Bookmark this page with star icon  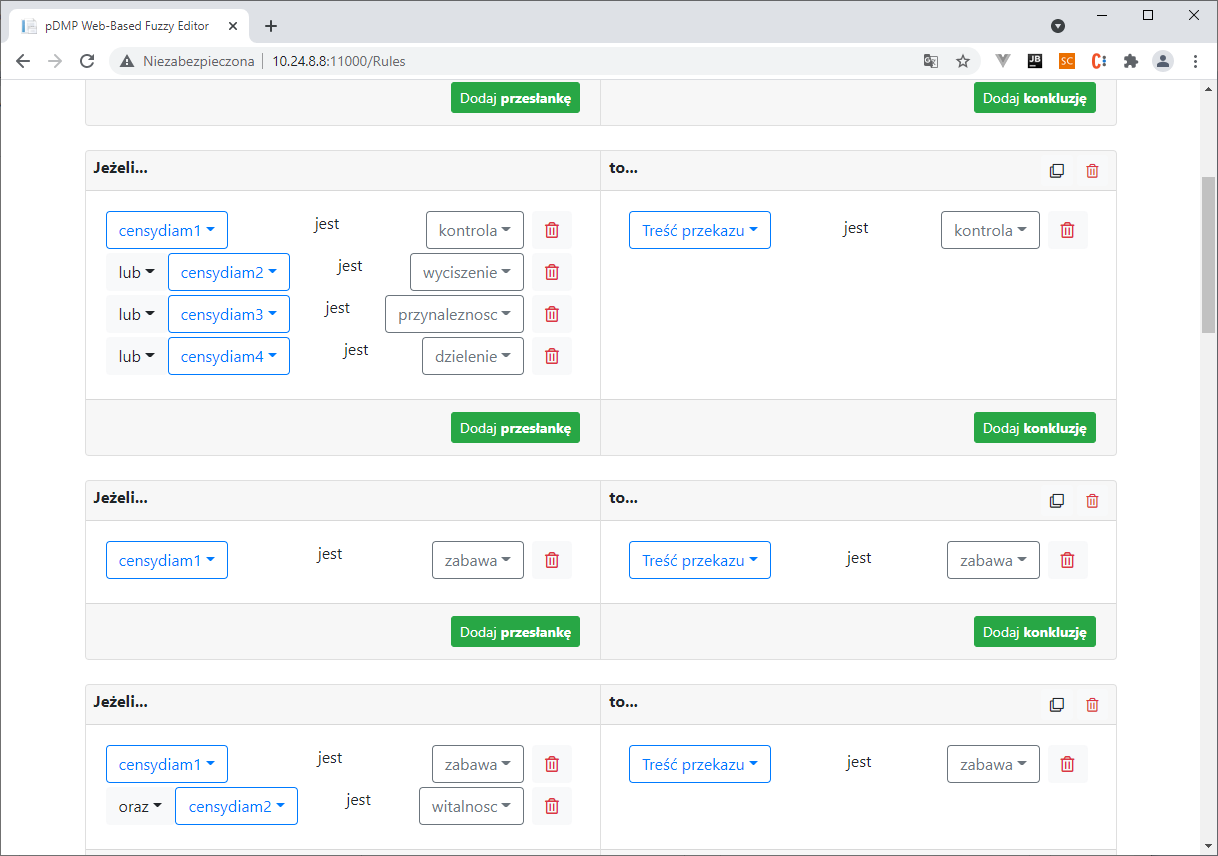963,61
